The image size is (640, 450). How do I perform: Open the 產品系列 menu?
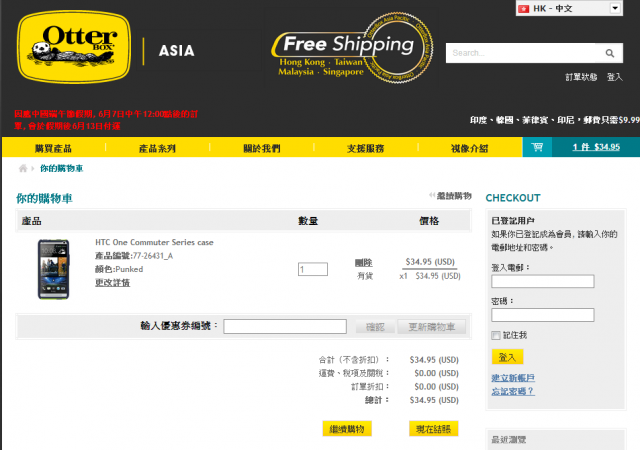point(158,148)
